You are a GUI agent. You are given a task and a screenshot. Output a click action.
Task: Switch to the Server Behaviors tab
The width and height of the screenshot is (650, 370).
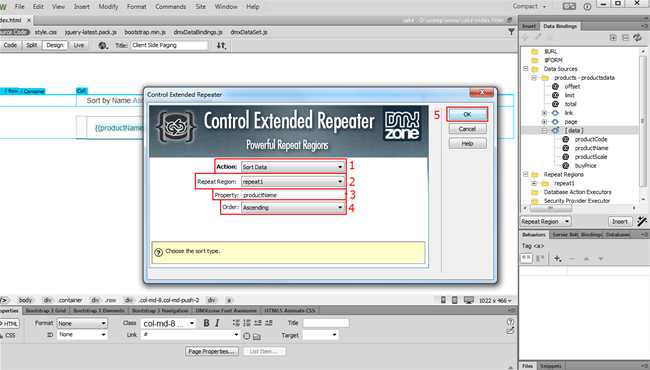click(x=564, y=235)
